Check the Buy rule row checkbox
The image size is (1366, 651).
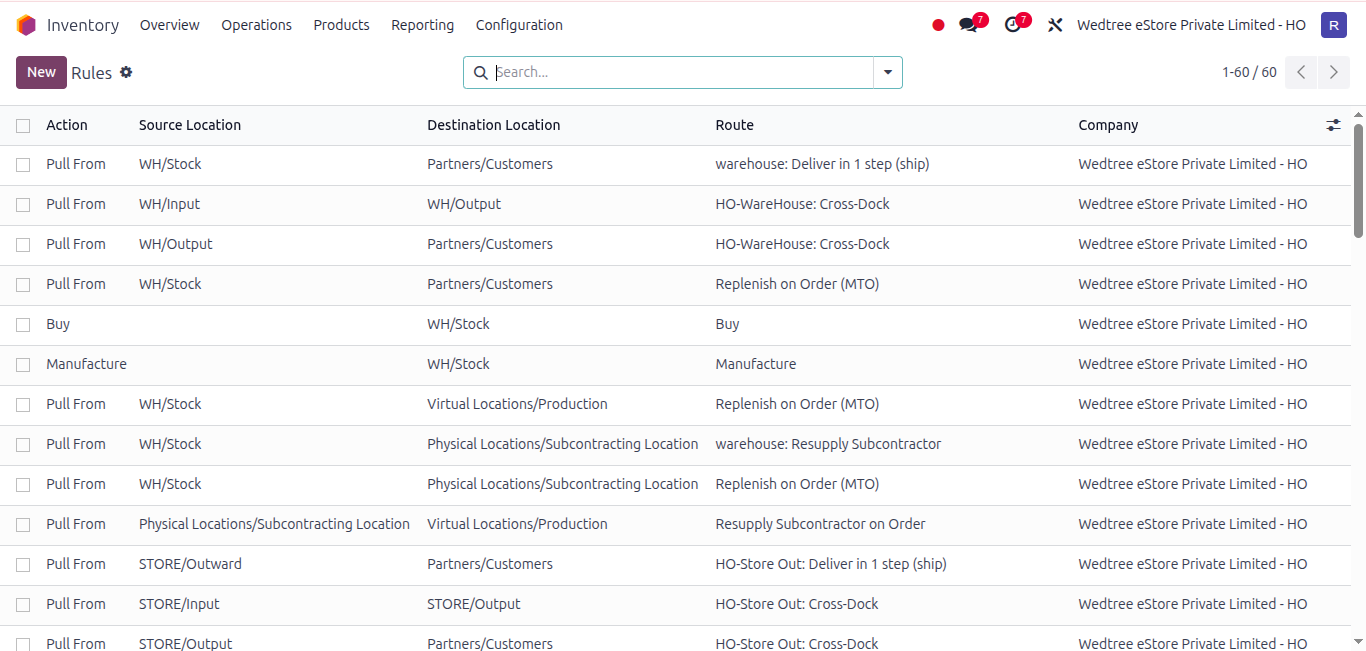point(23,324)
